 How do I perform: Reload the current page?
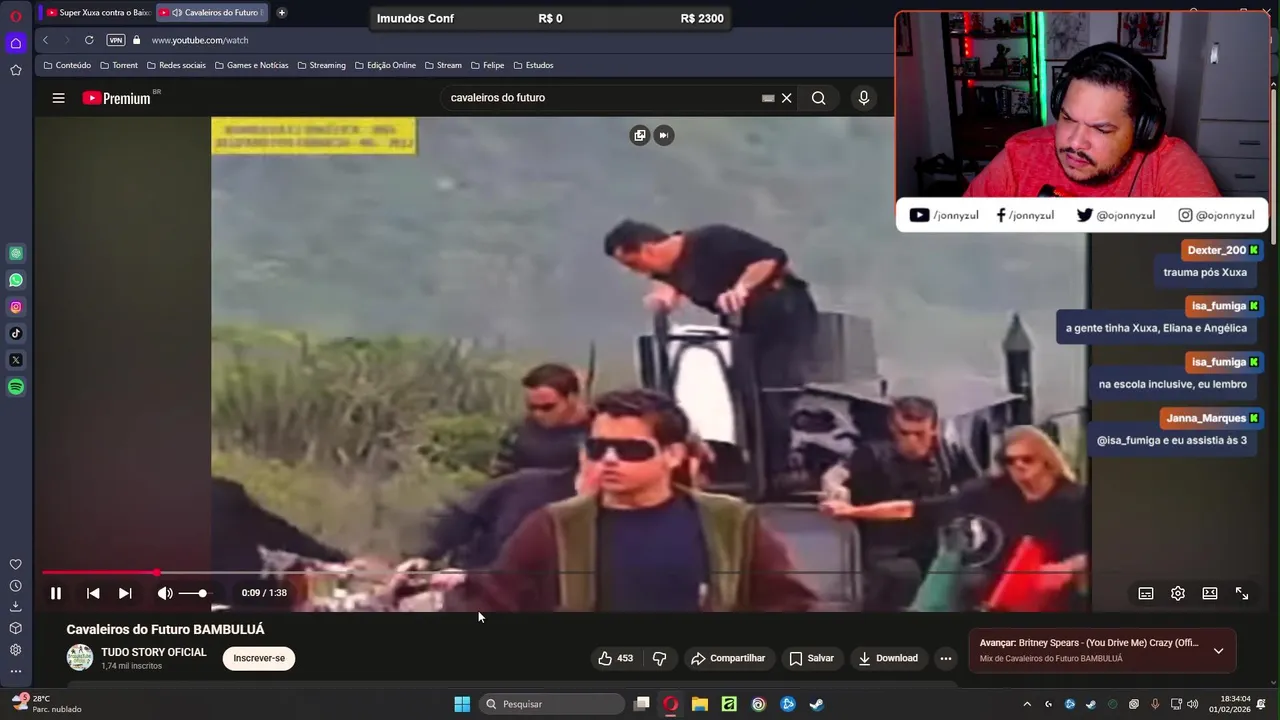click(89, 40)
